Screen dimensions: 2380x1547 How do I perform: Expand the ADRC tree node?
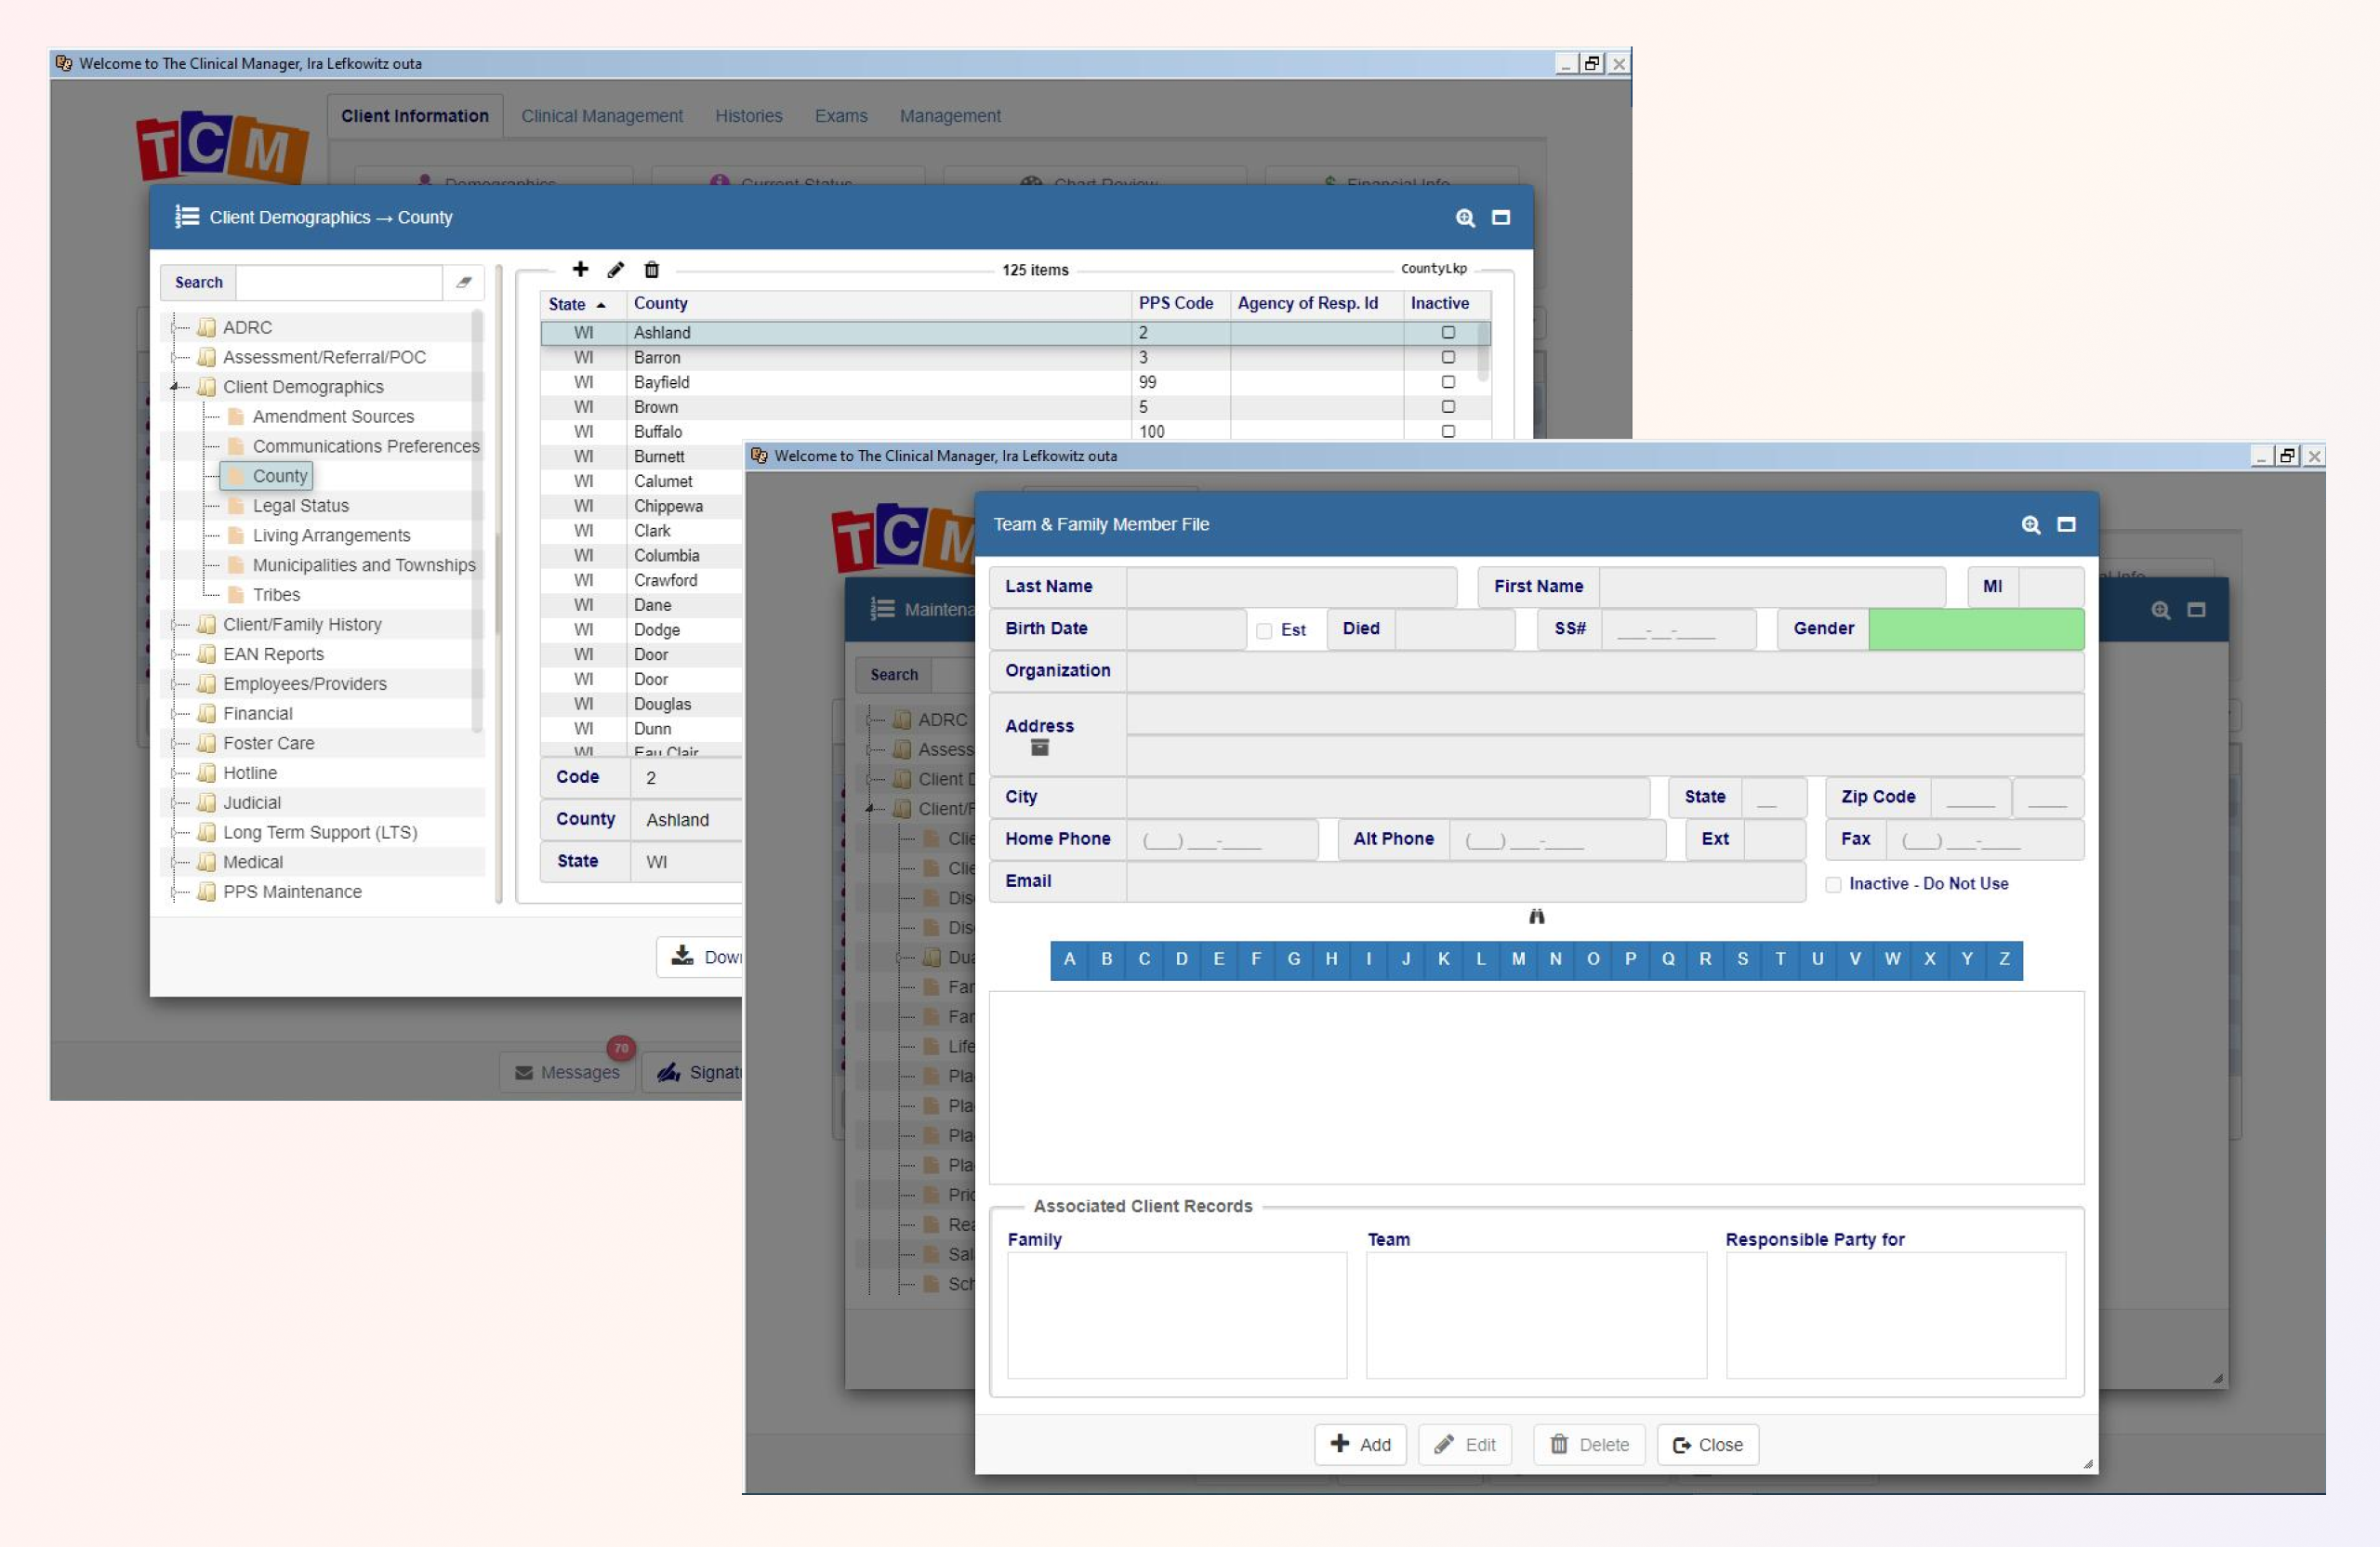point(174,327)
